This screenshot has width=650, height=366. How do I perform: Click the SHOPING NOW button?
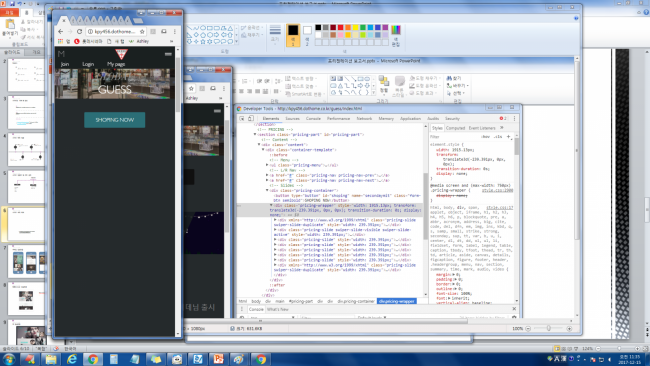coord(115,120)
